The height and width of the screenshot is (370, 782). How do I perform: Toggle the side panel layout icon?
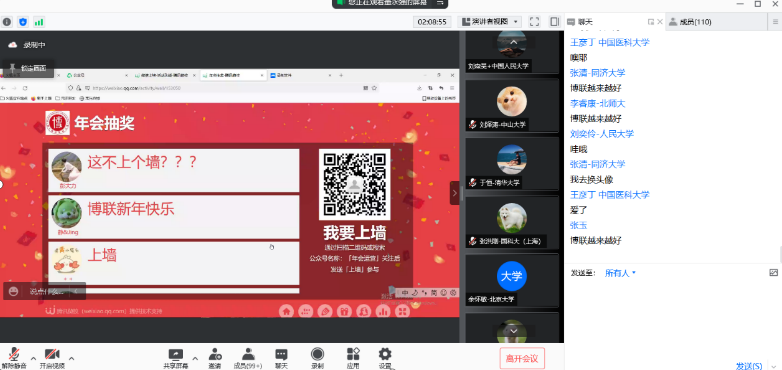[x=555, y=22]
